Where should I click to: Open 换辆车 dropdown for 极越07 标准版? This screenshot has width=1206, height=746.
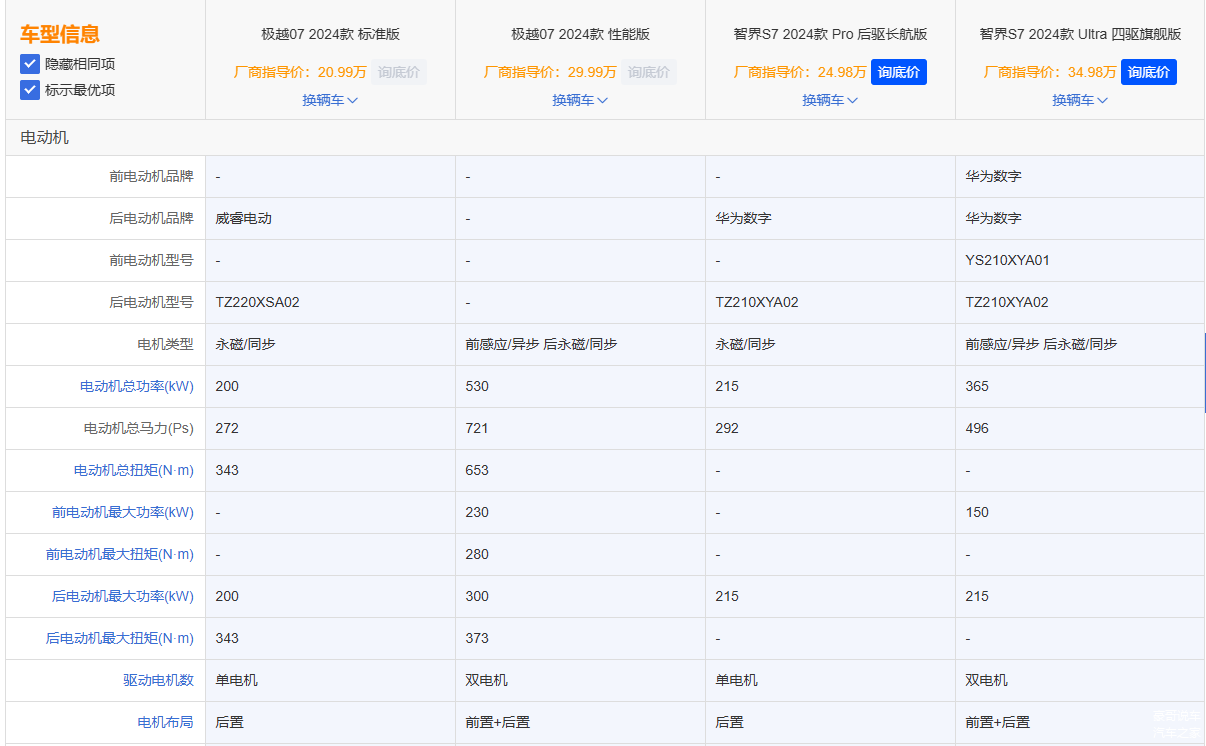pos(330,100)
